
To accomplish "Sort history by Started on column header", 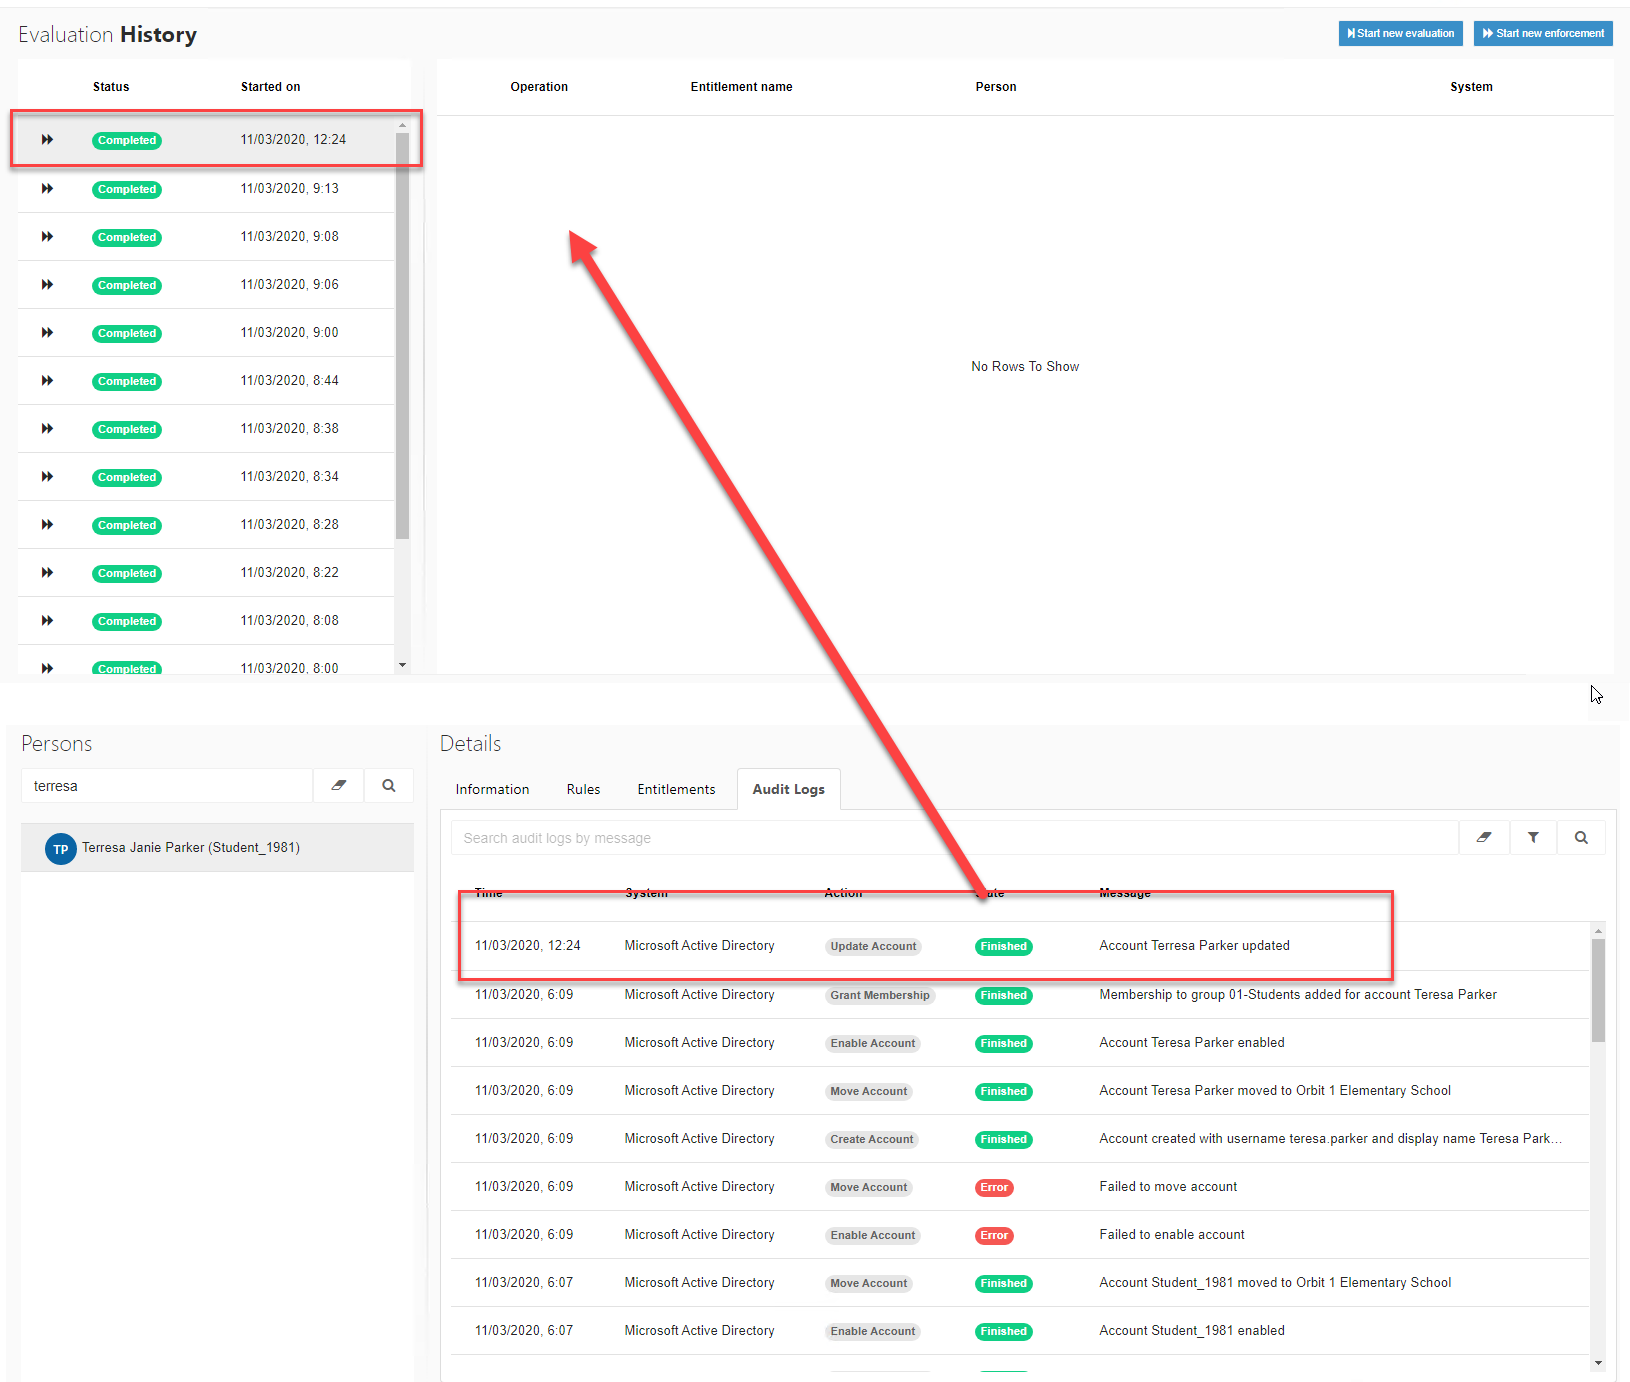I will (x=270, y=87).
